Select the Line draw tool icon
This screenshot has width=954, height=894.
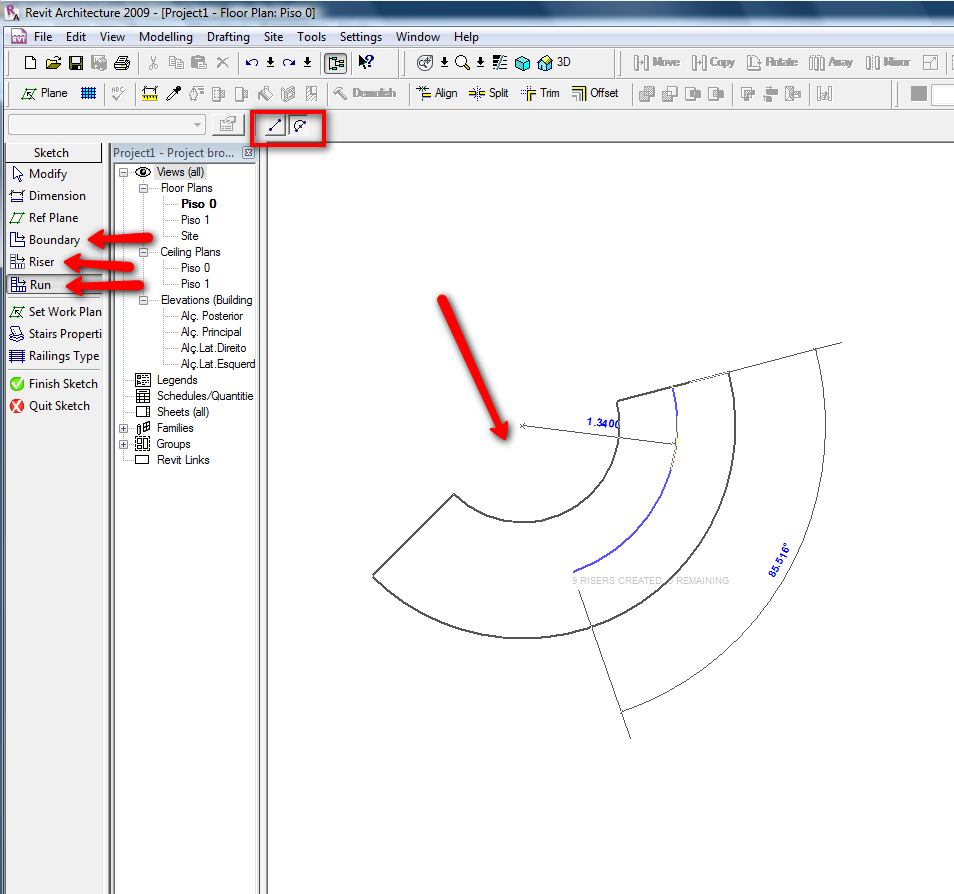coord(274,126)
